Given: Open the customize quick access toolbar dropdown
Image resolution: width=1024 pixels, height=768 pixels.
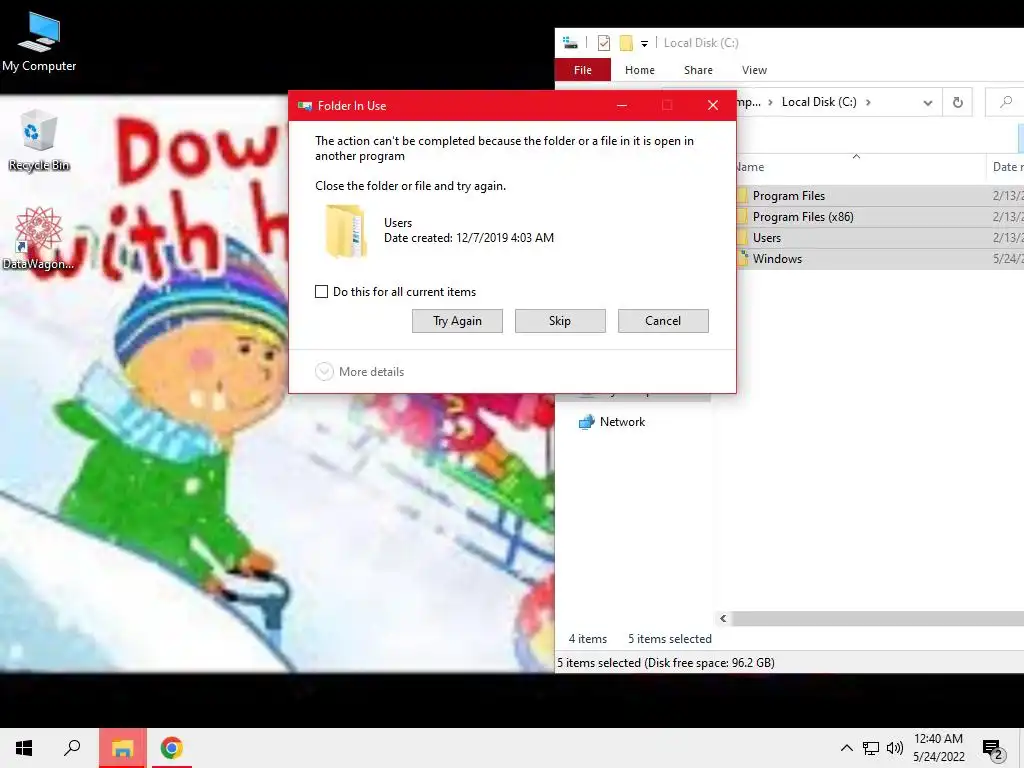Looking at the screenshot, I should (644, 44).
